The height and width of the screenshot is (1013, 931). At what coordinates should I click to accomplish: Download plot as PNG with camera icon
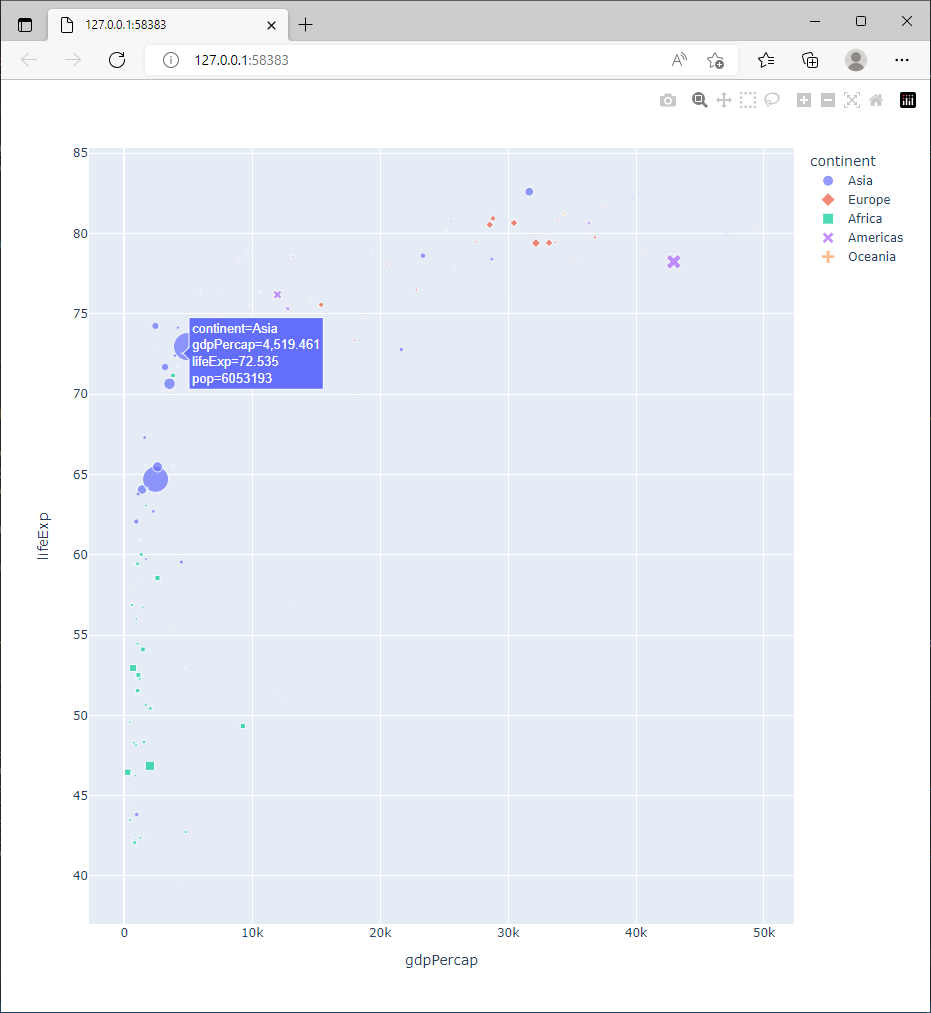(668, 100)
